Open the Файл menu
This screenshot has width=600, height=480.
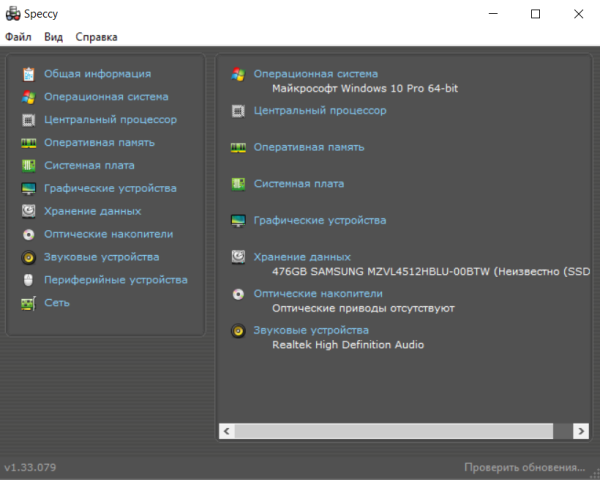18,37
